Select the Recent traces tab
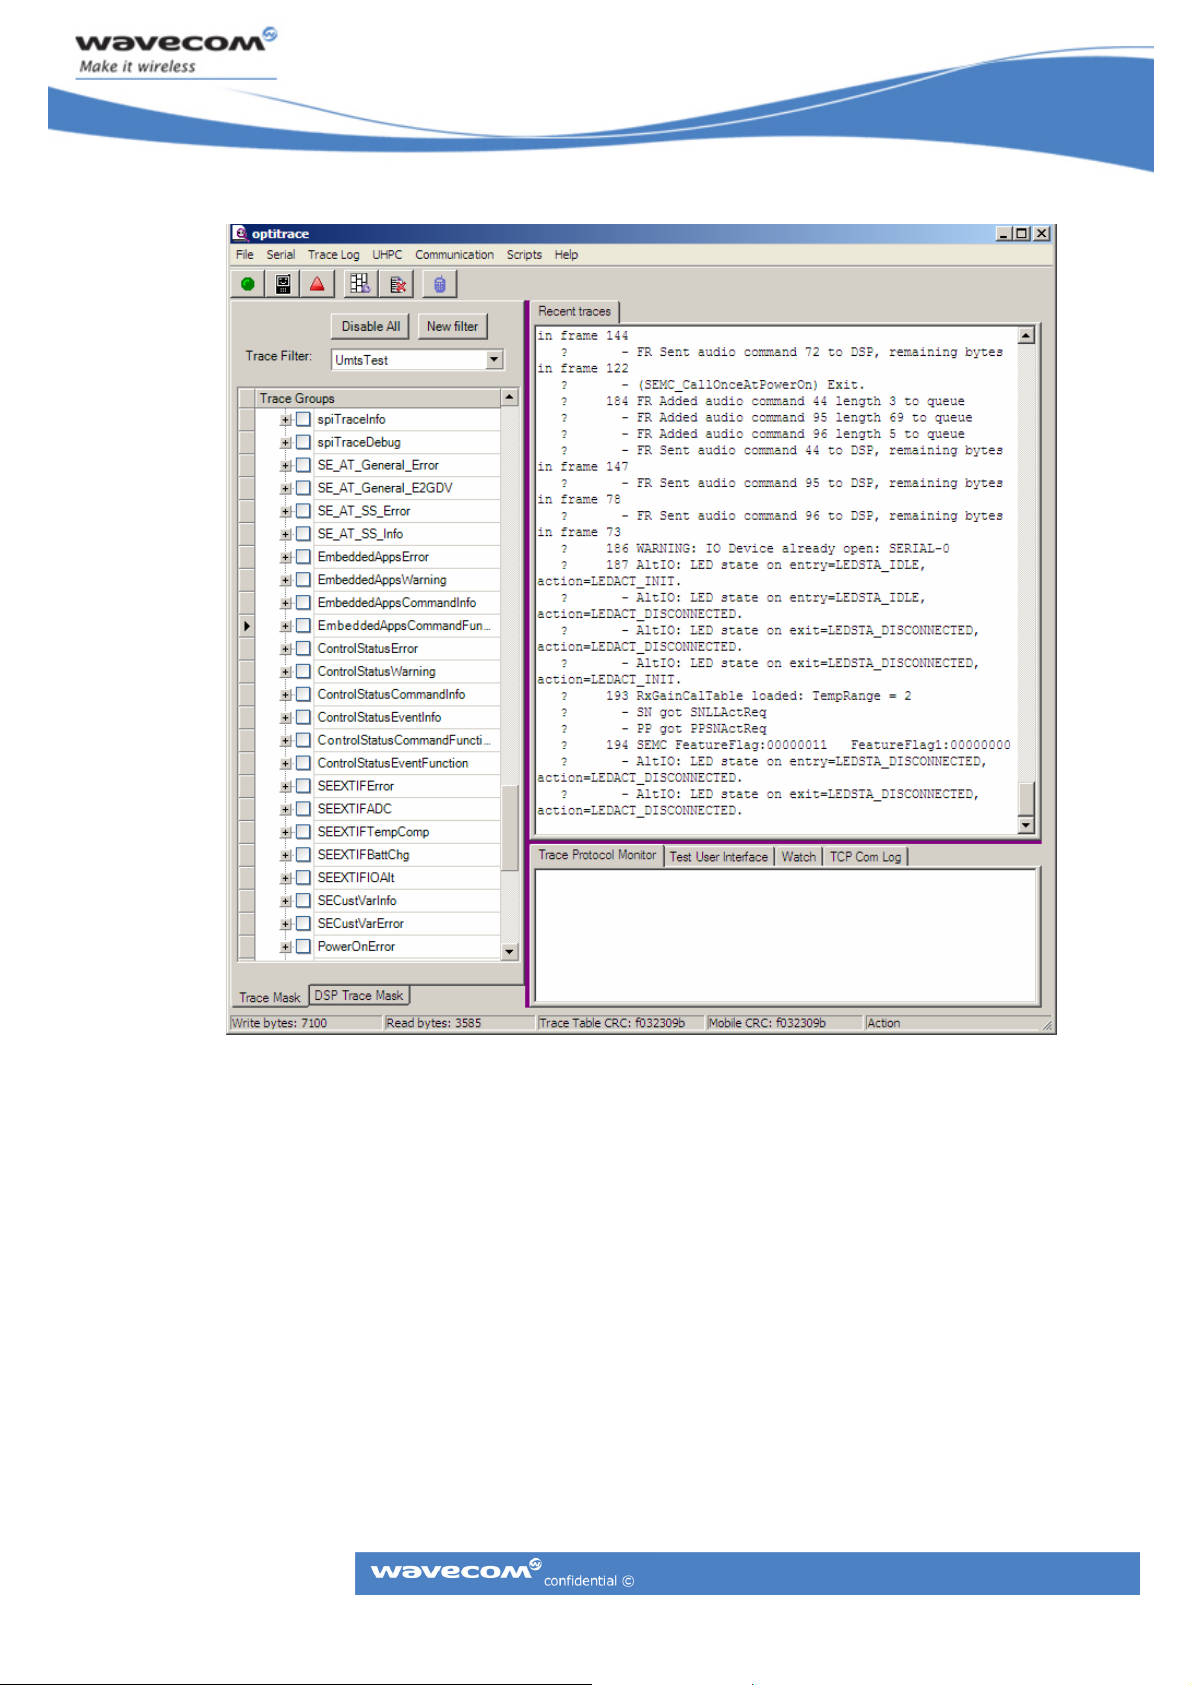This screenshot has height=1685, width=1191. point(575,311)
